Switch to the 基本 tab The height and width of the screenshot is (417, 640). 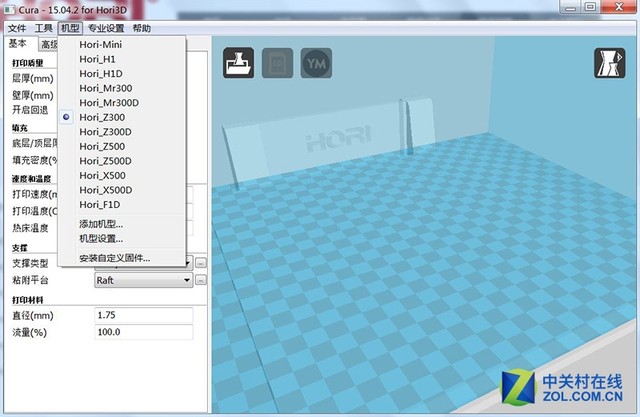[17, 44]
